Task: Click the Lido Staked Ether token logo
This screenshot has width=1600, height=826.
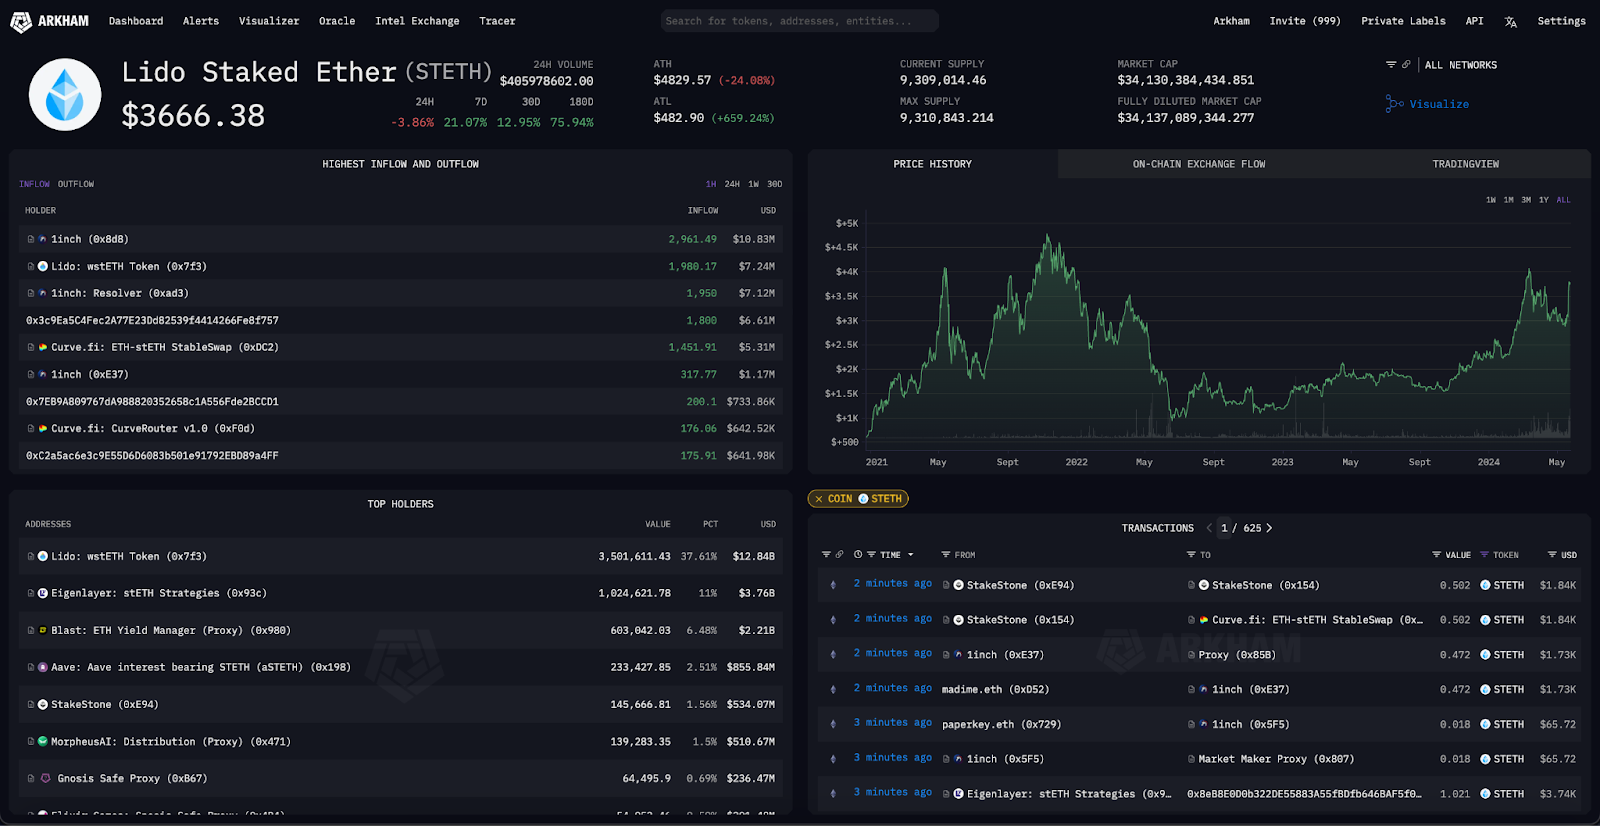Action: [x=65, y=95]
